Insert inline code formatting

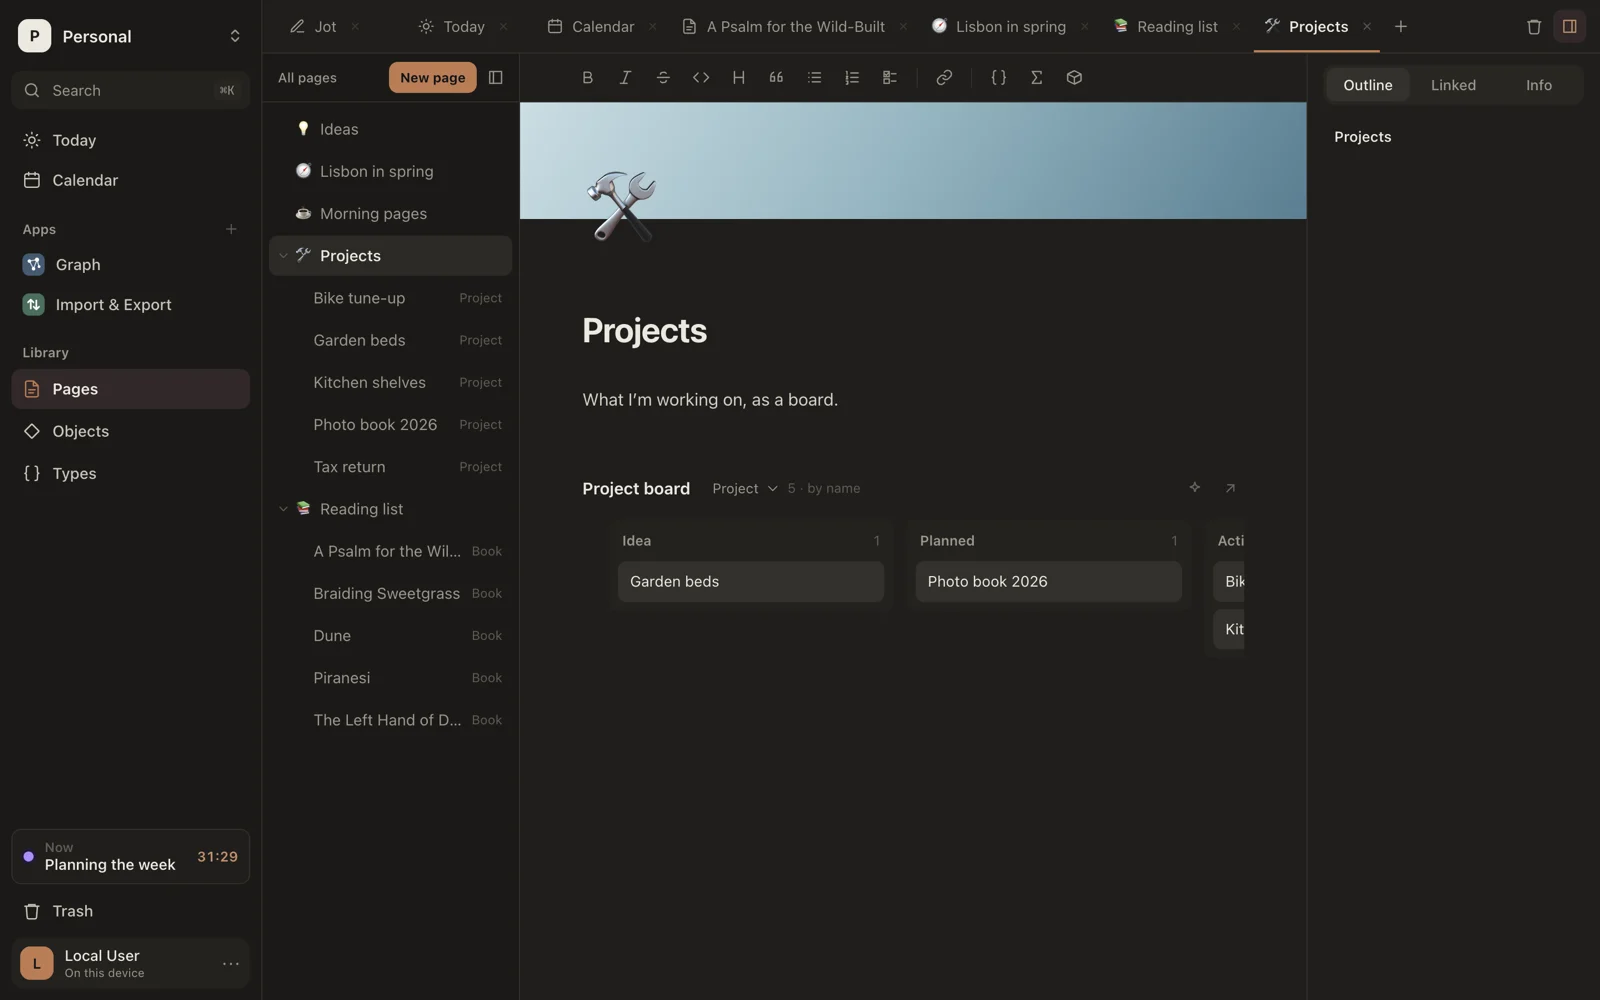[x=701, y=78]
